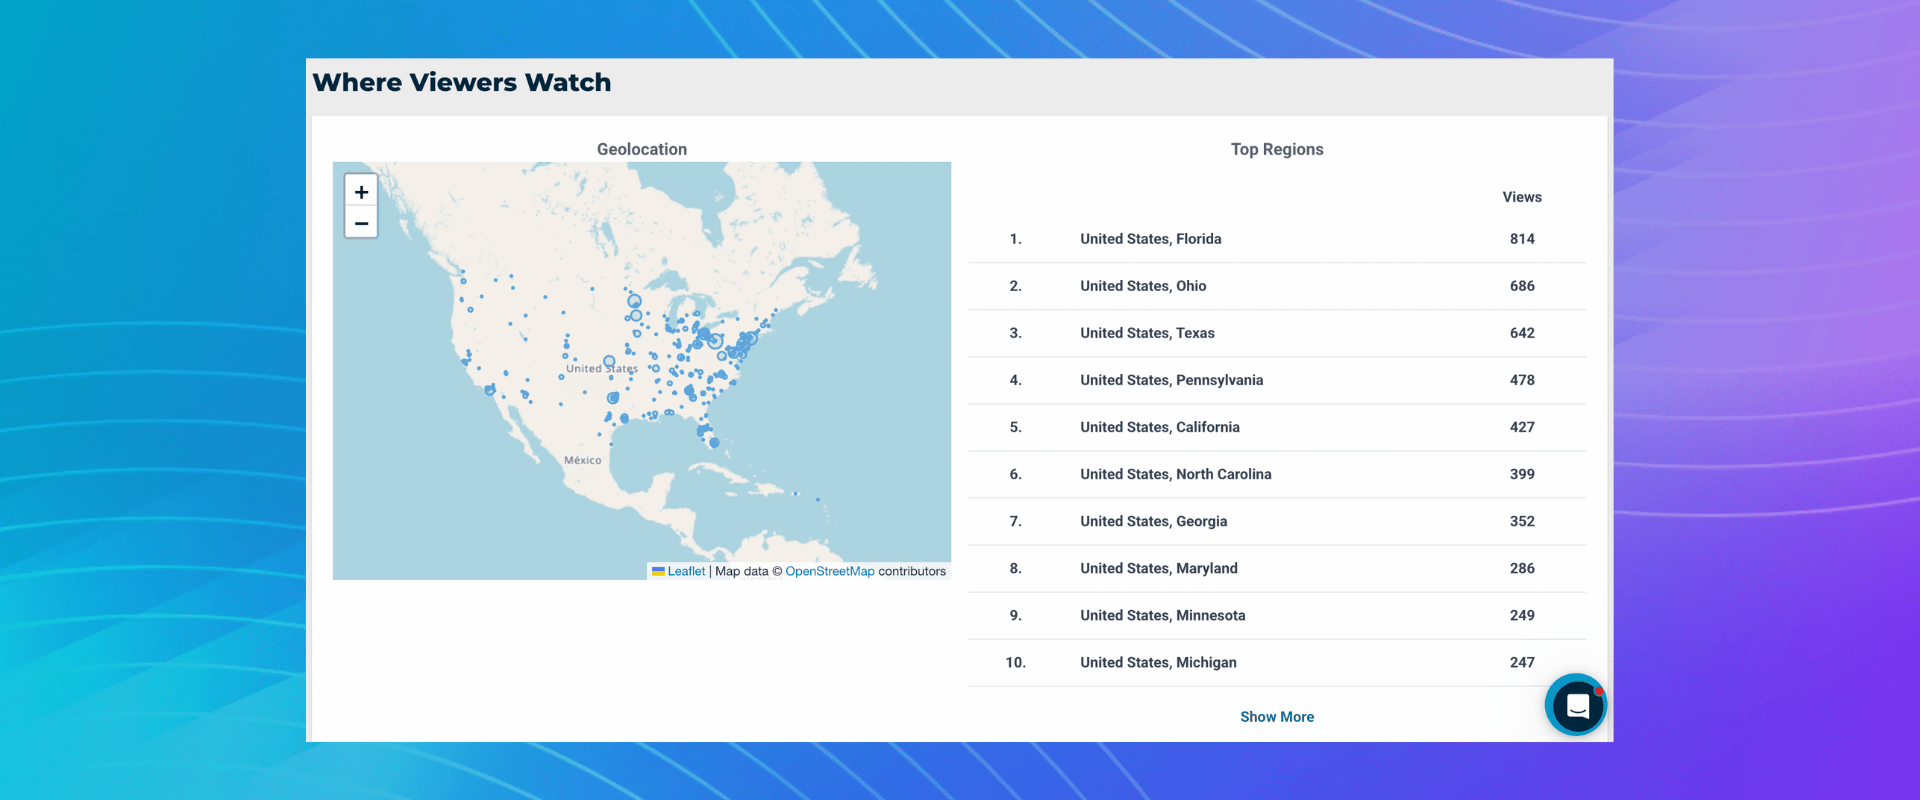Zoom in on the geolocation map

click(361, 191)
